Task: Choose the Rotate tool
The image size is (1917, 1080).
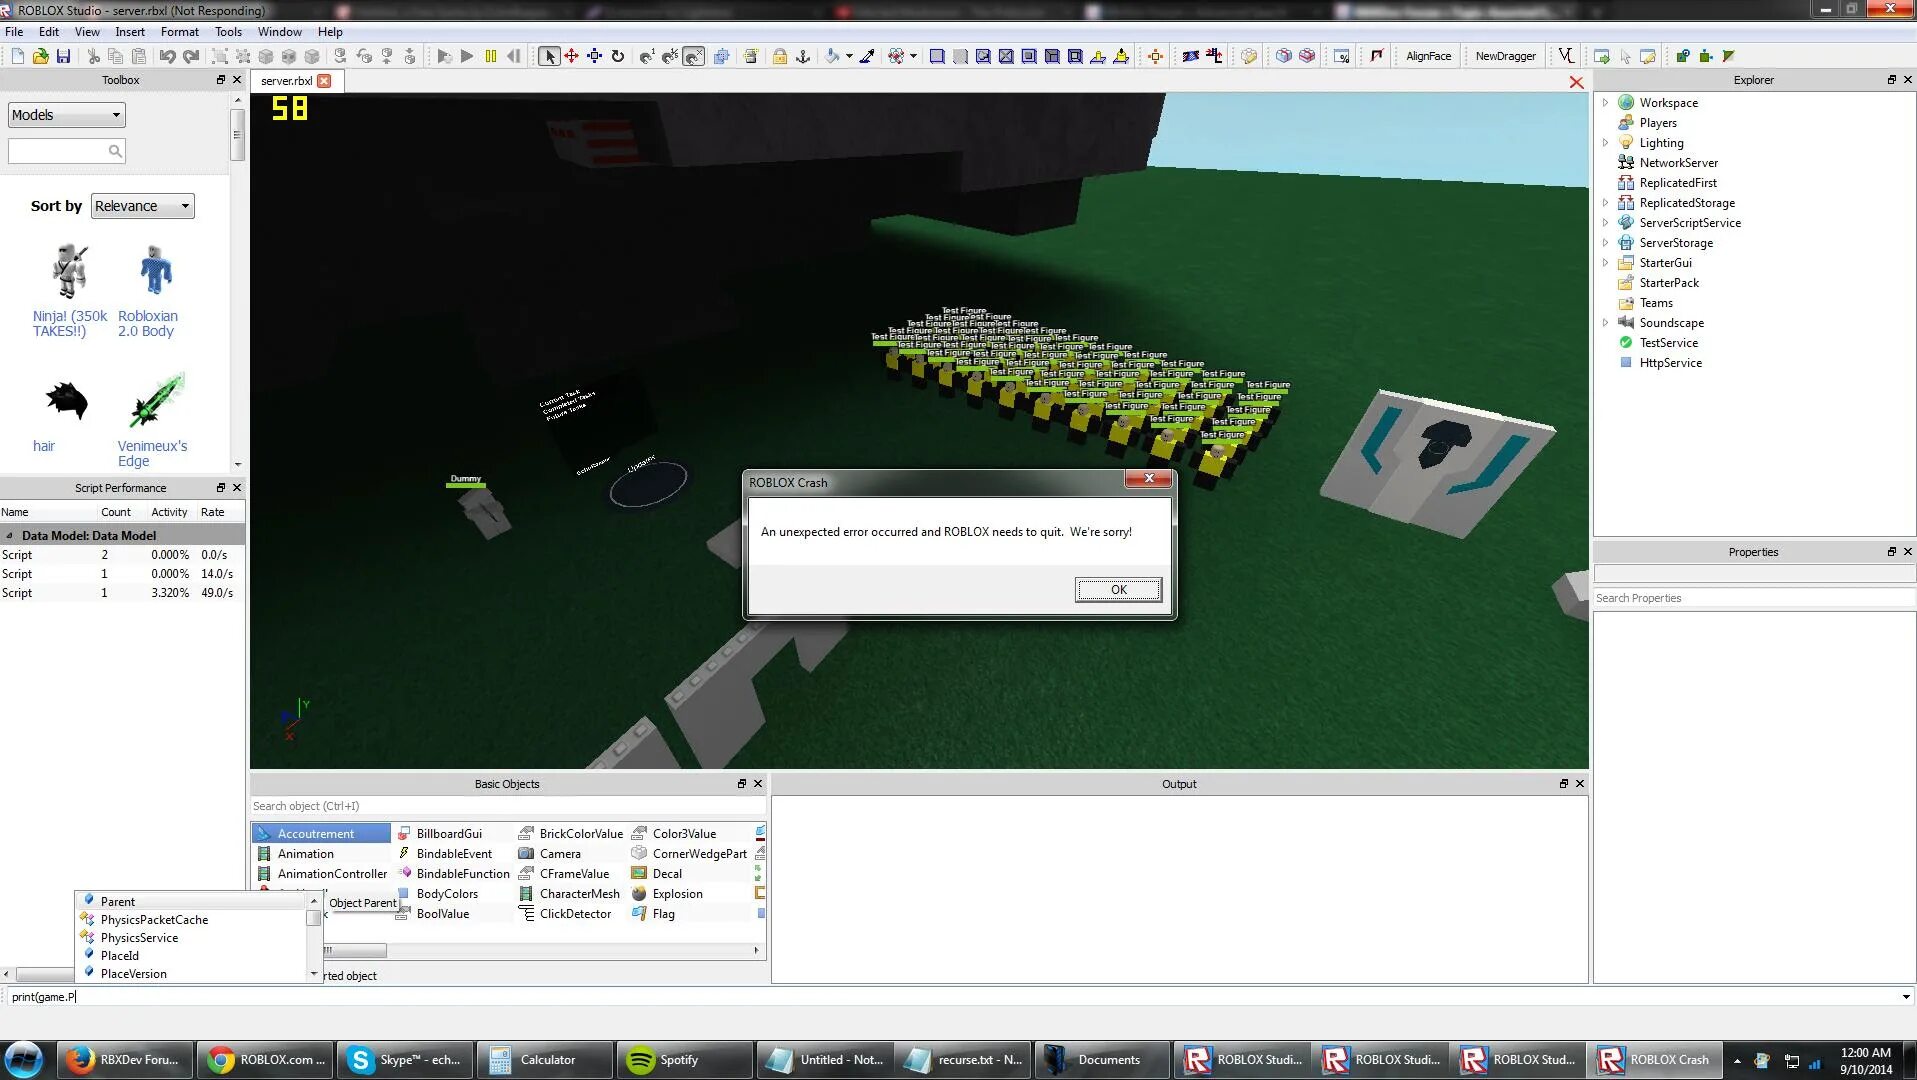Action: (618, 56)
